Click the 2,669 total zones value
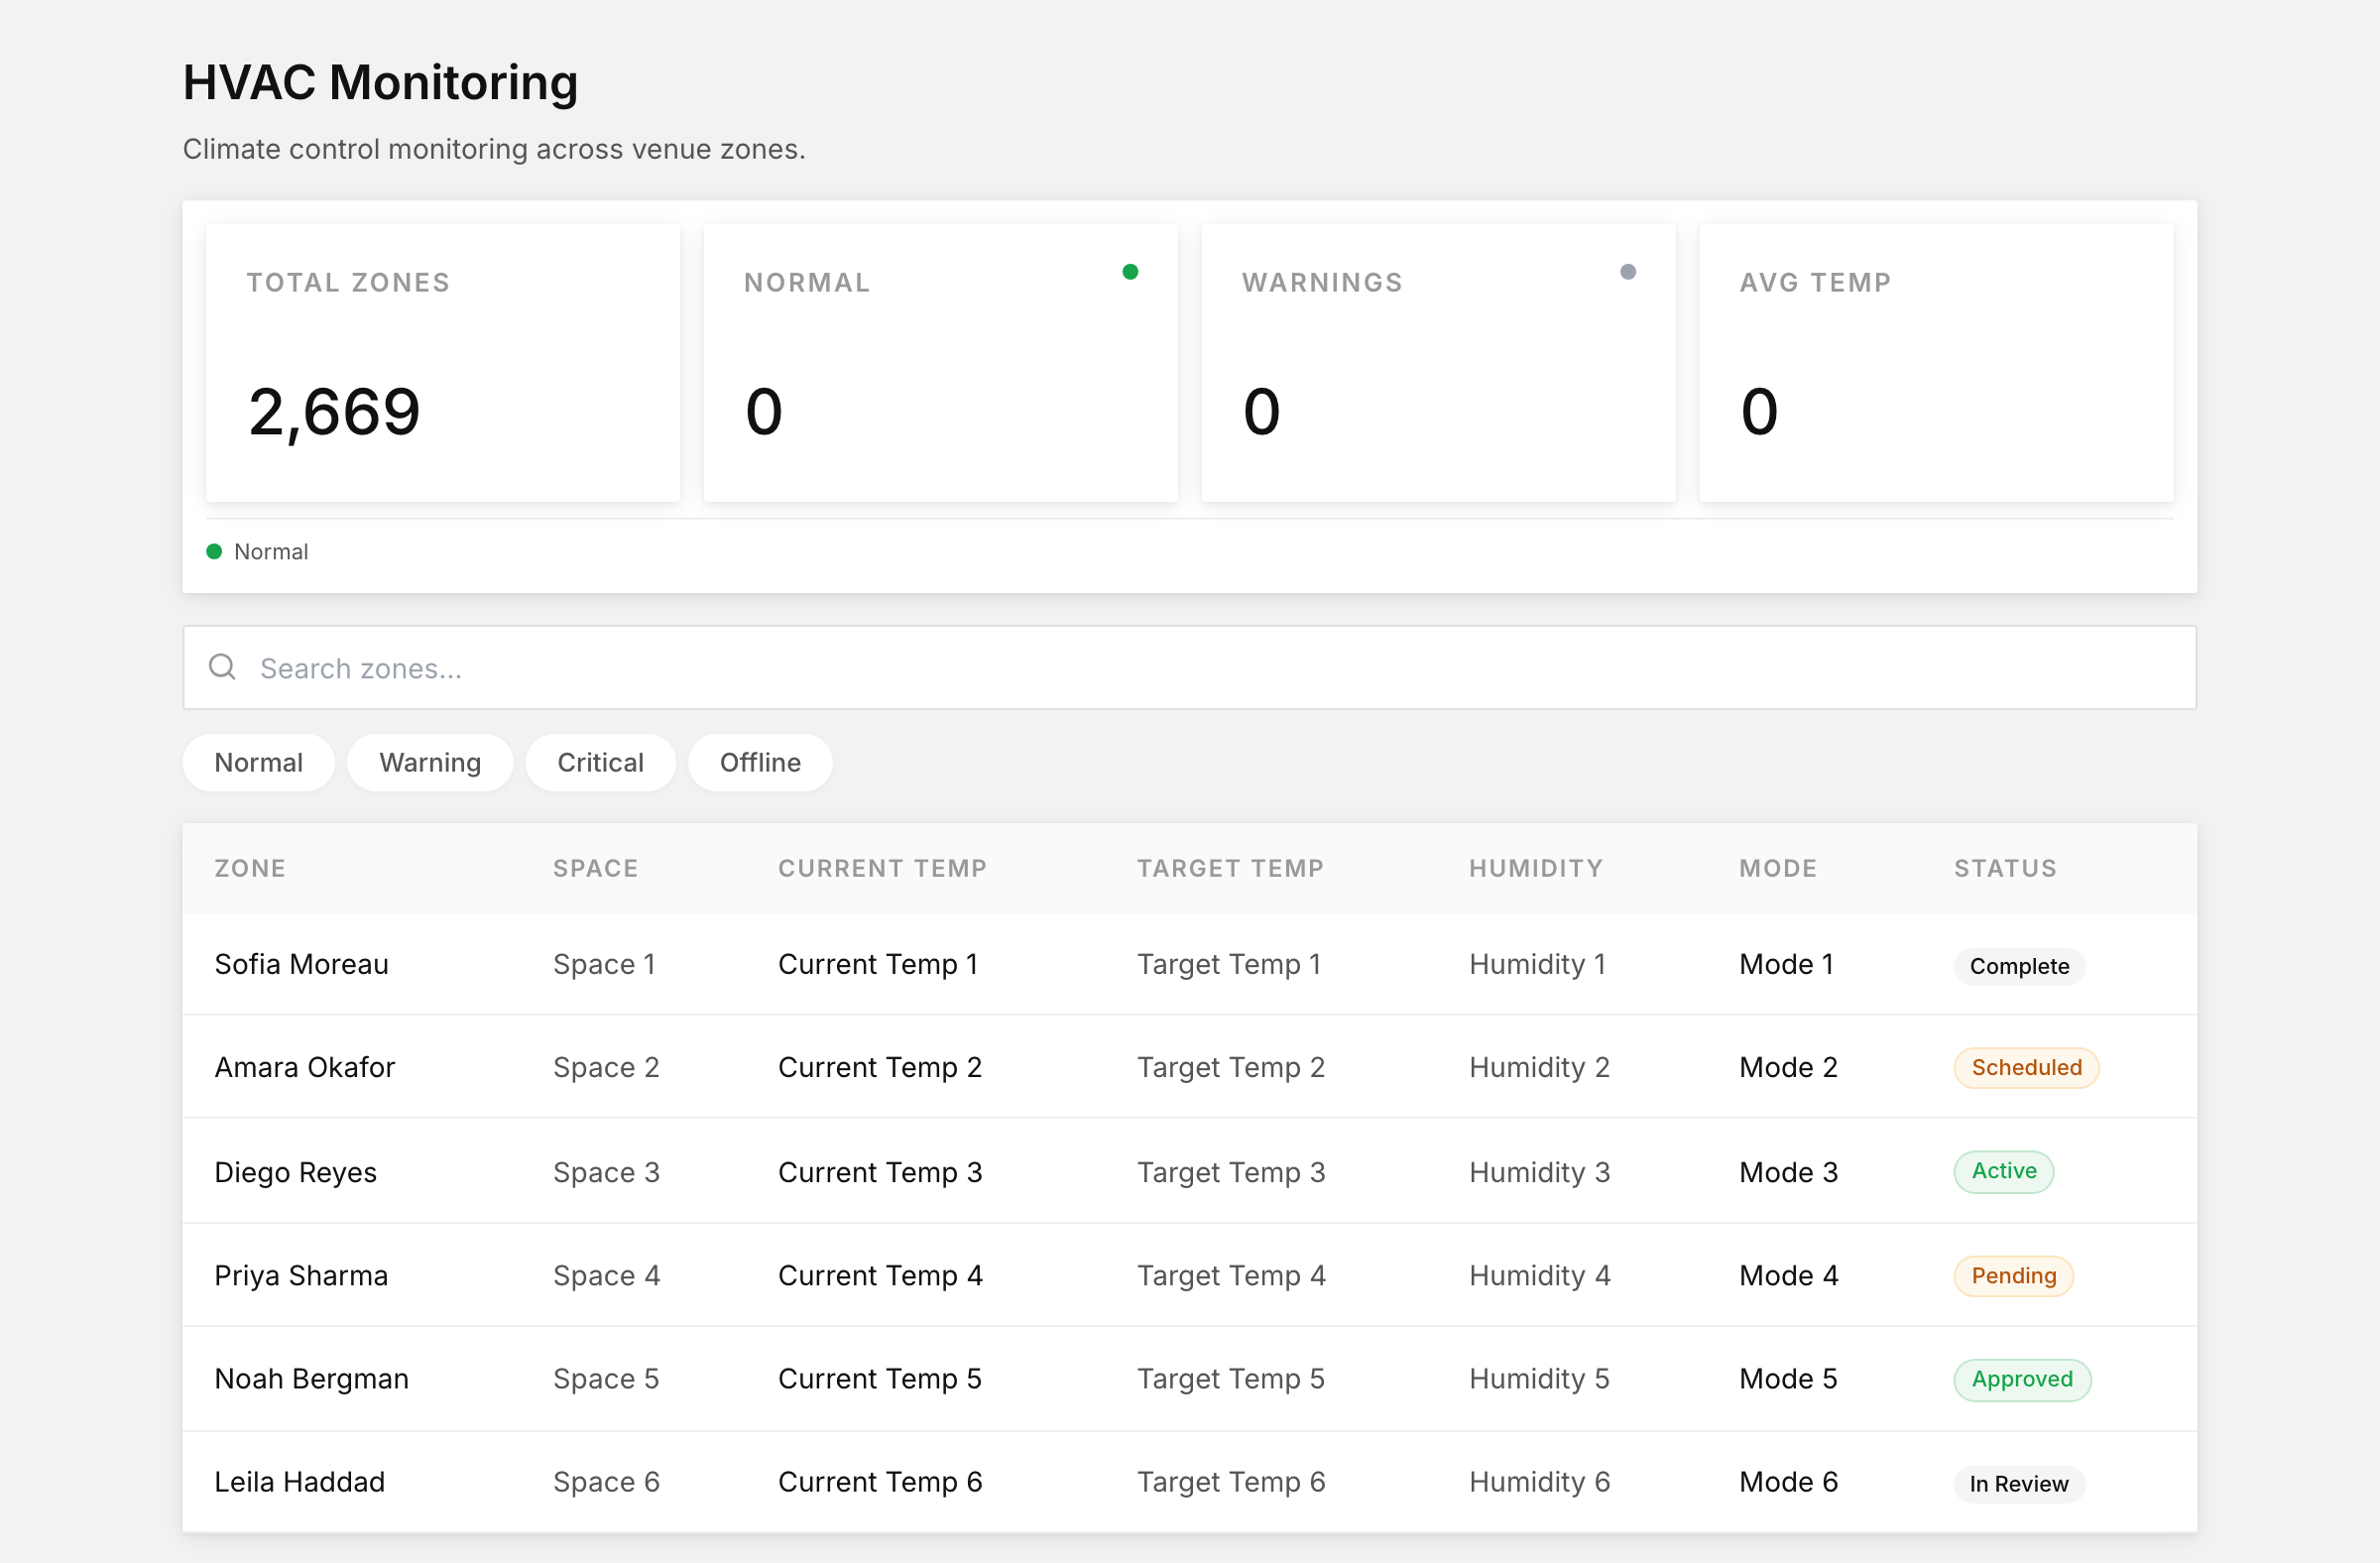The width and height of the screenshot is (2380, 1563). 334,412
